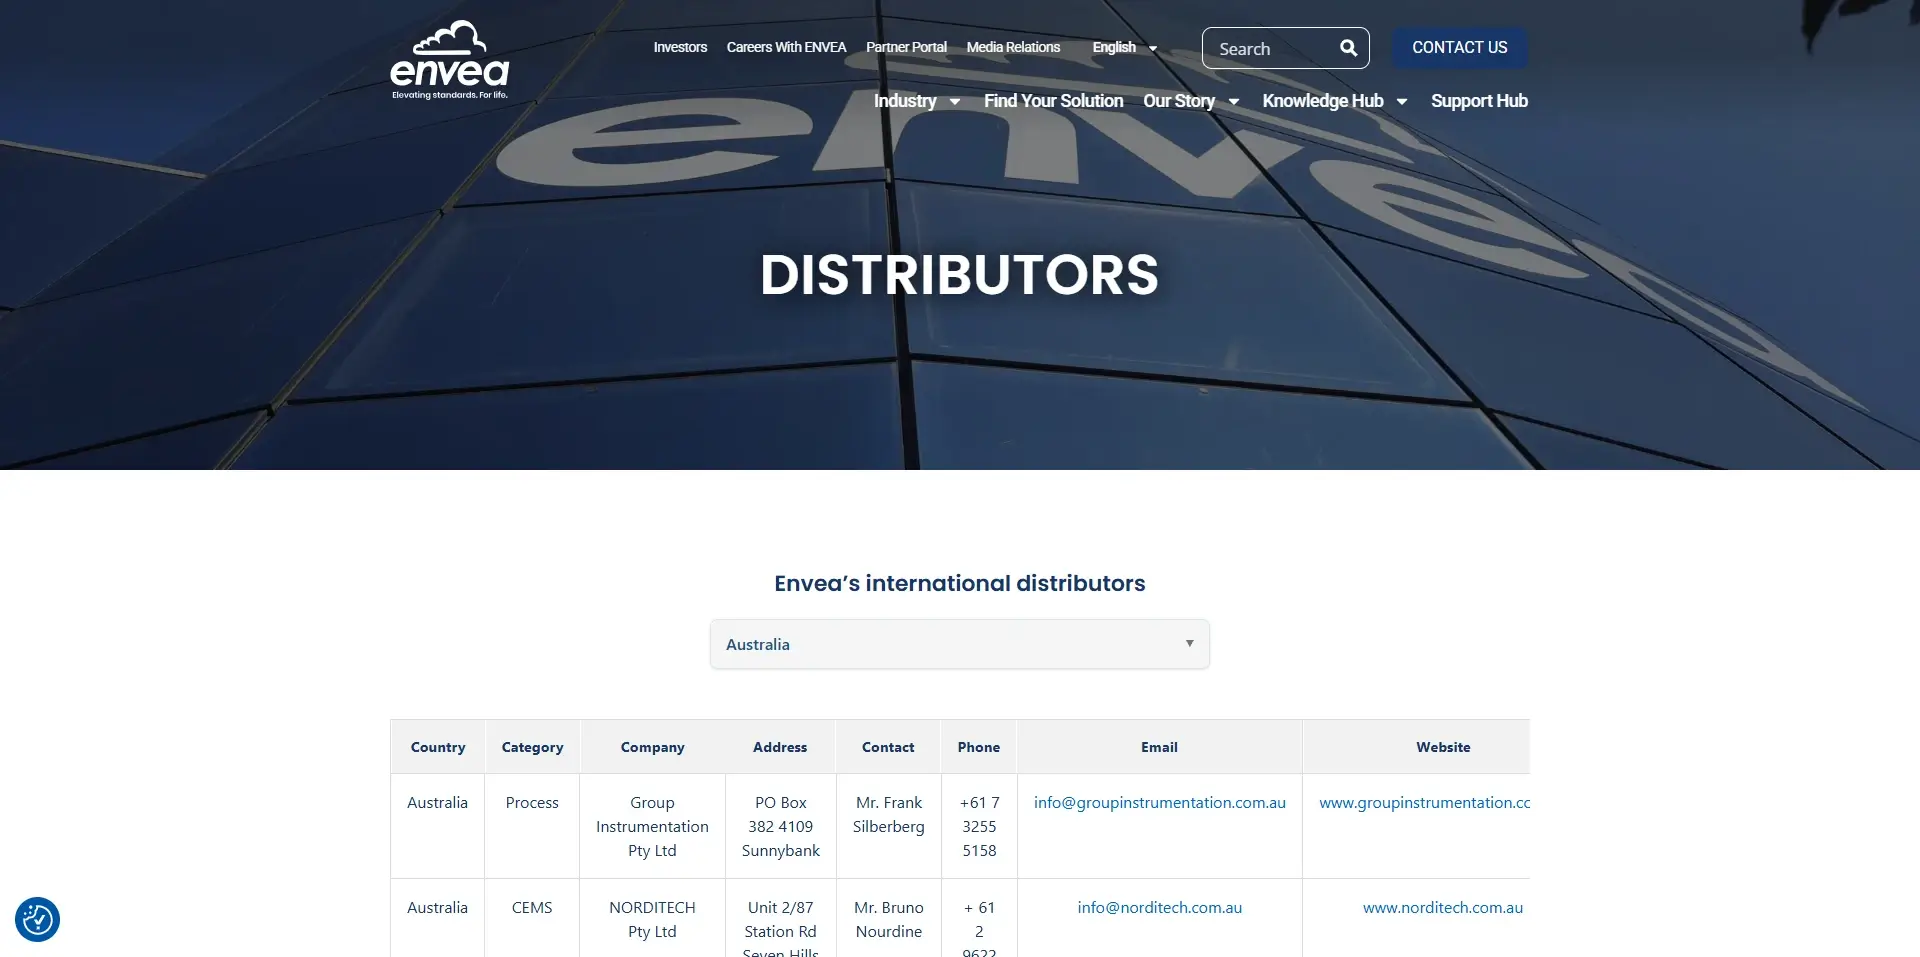Click phone number +61 7 3255 5158
The width and height of the screenshot is (1920, 957).
pos(979,826)
